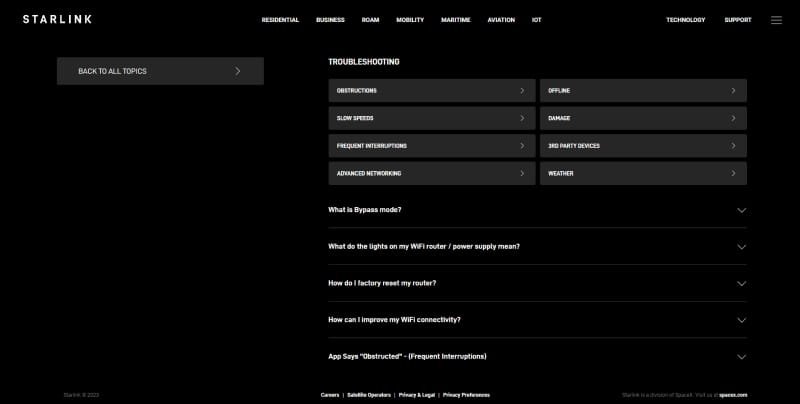
Task: Expand the App Says Obstructed chevron
Action: click(x=741, y=357)
